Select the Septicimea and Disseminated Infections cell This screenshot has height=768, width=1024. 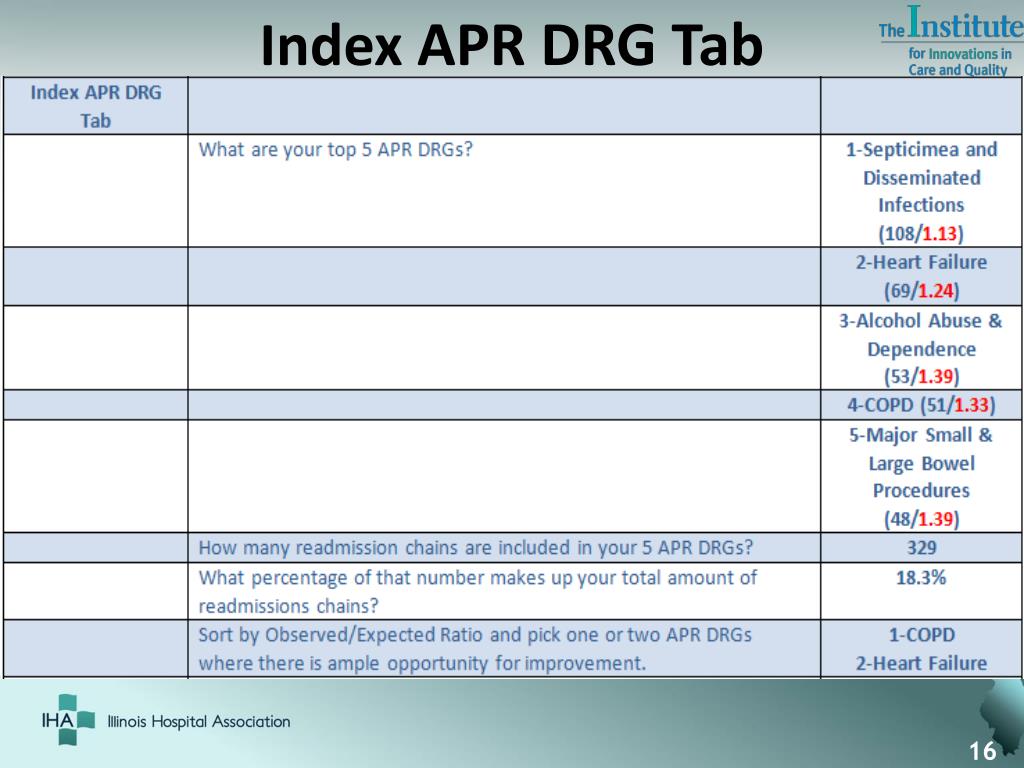[x=921, y=191]
